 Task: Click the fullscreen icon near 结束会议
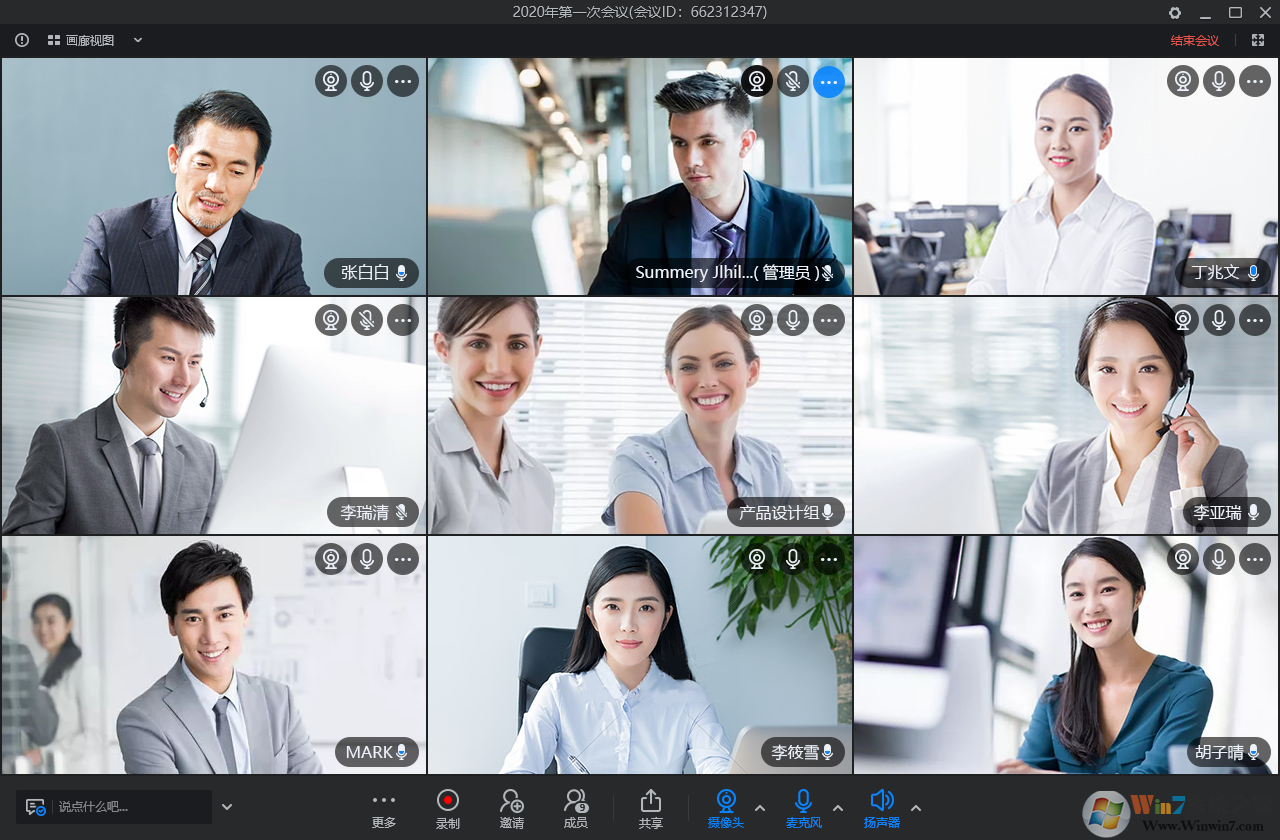1257,40
